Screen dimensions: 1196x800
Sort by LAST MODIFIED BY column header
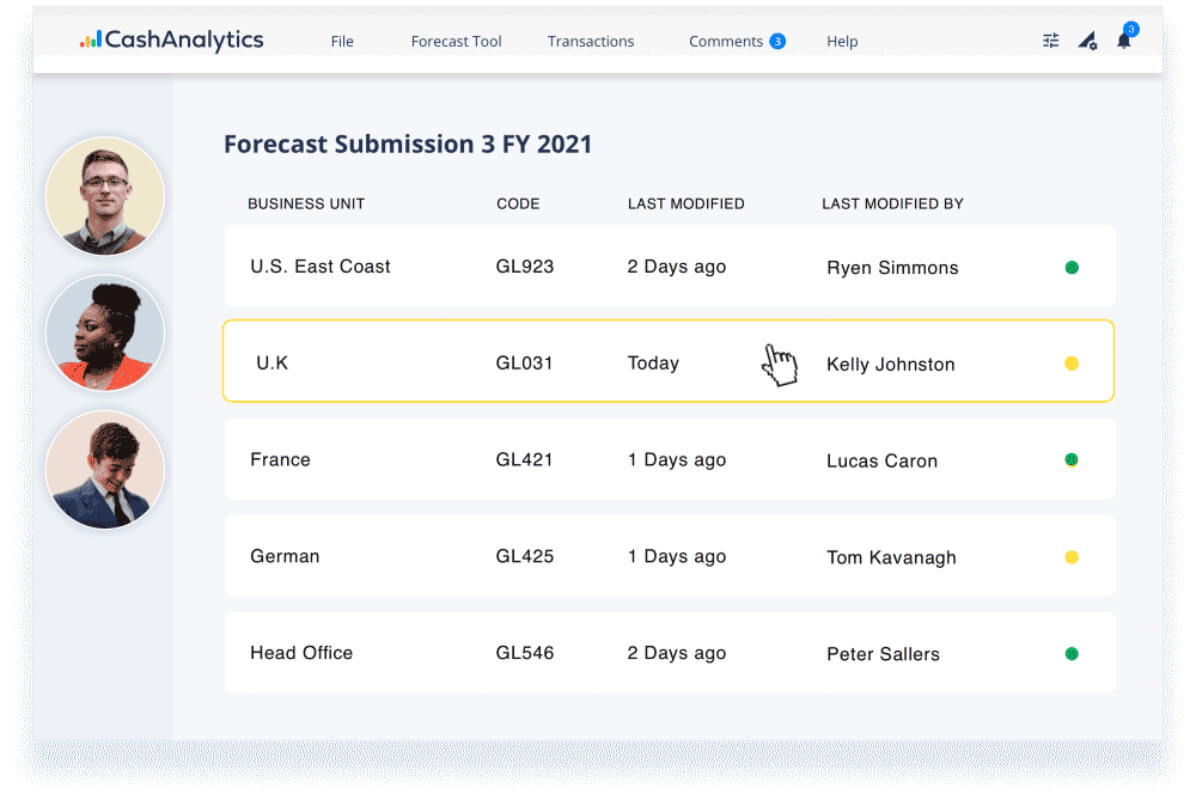892,204
